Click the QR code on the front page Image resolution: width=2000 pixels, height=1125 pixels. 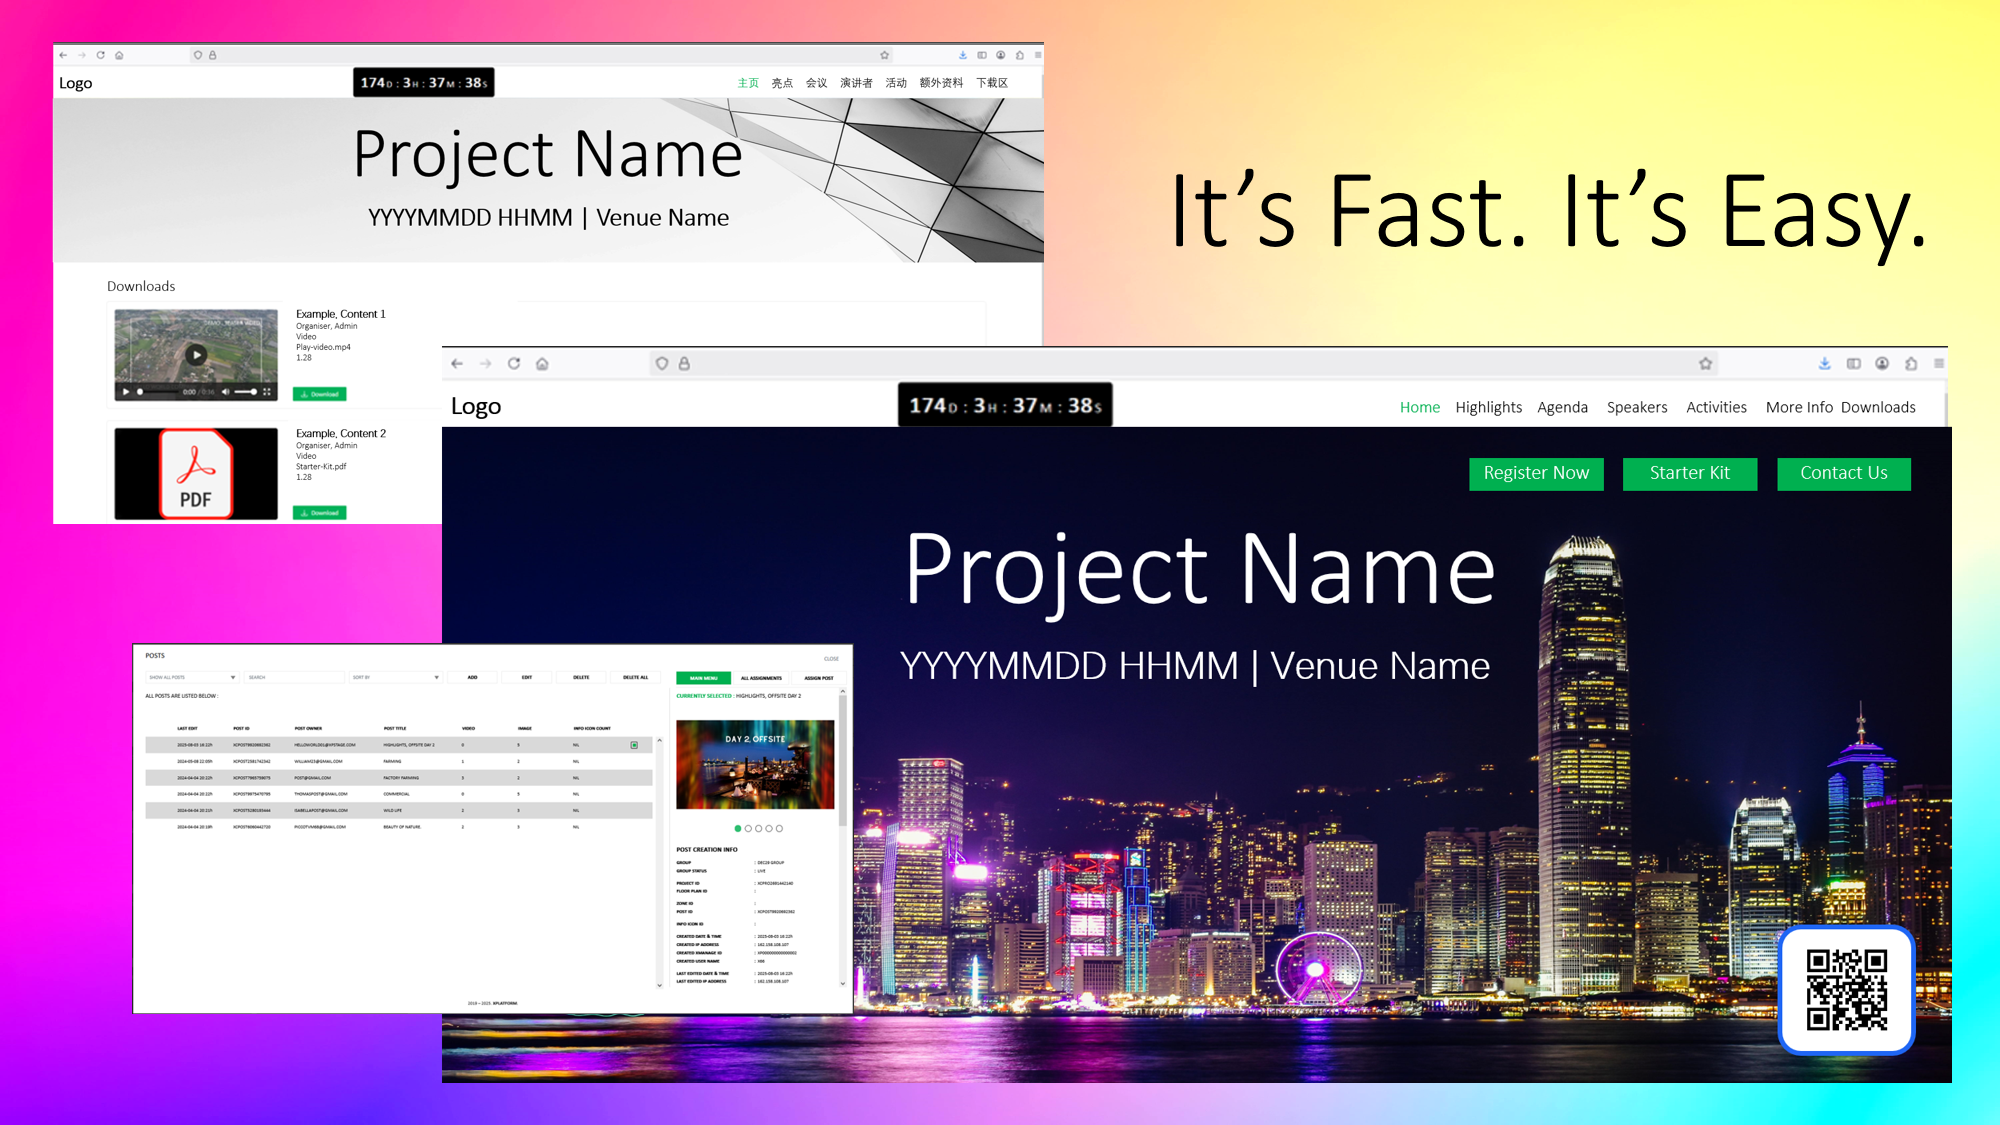pyautogui.click(x=1846, y=990)
